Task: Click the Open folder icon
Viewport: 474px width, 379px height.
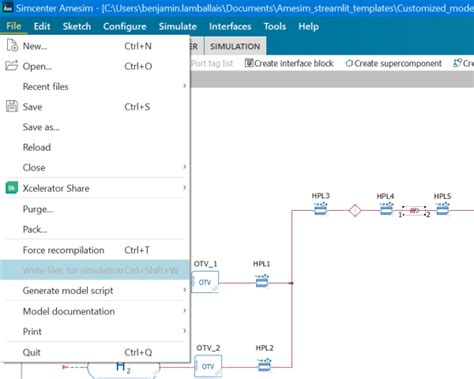Action: click(x=12, y=66)
